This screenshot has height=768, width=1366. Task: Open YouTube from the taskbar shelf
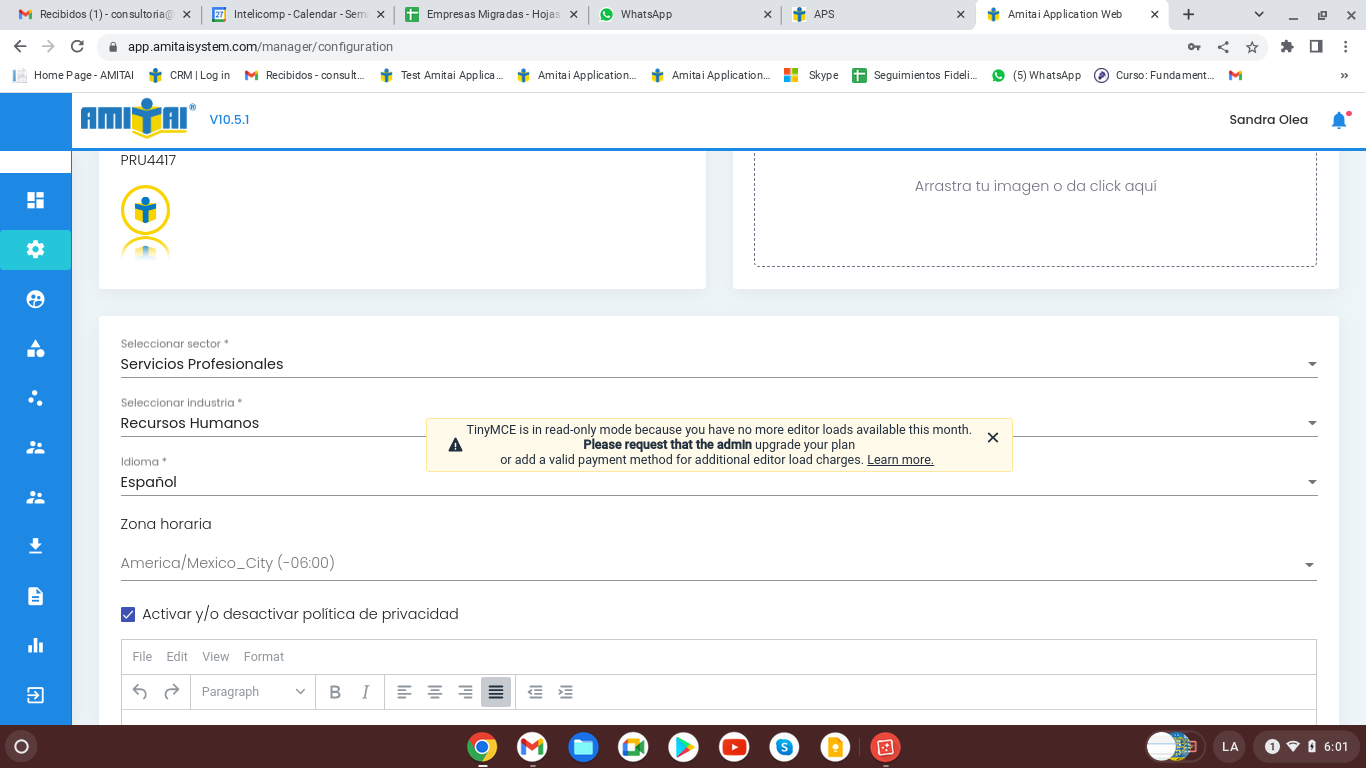point(734,747)
